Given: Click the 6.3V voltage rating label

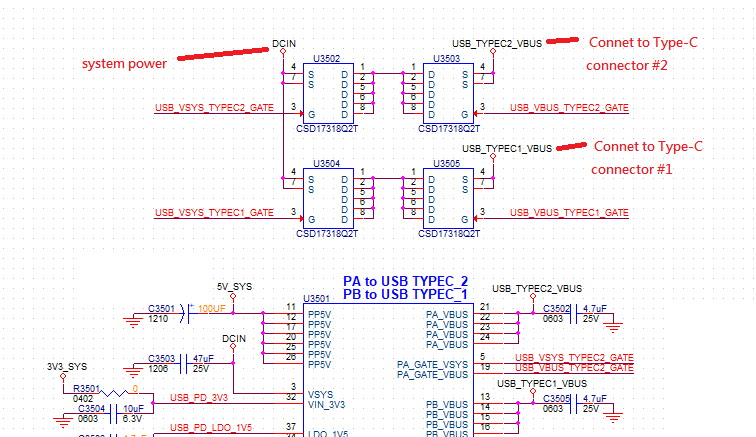Looking at the screenshot, I should click(133, 419).
